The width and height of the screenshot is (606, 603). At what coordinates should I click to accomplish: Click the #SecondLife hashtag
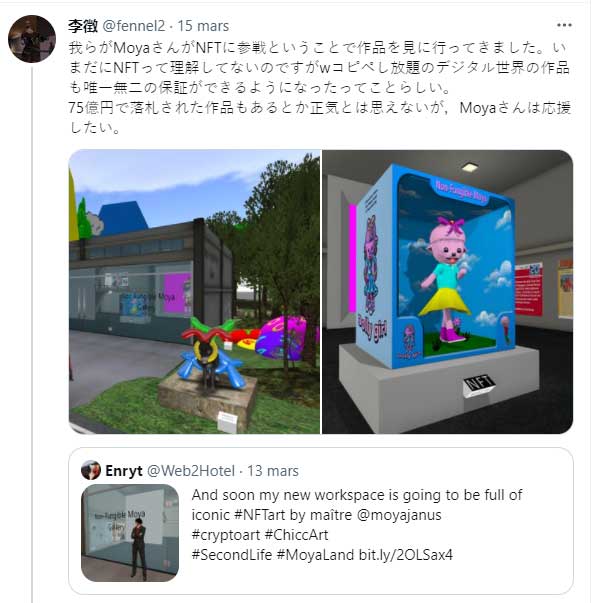(232, 555)
